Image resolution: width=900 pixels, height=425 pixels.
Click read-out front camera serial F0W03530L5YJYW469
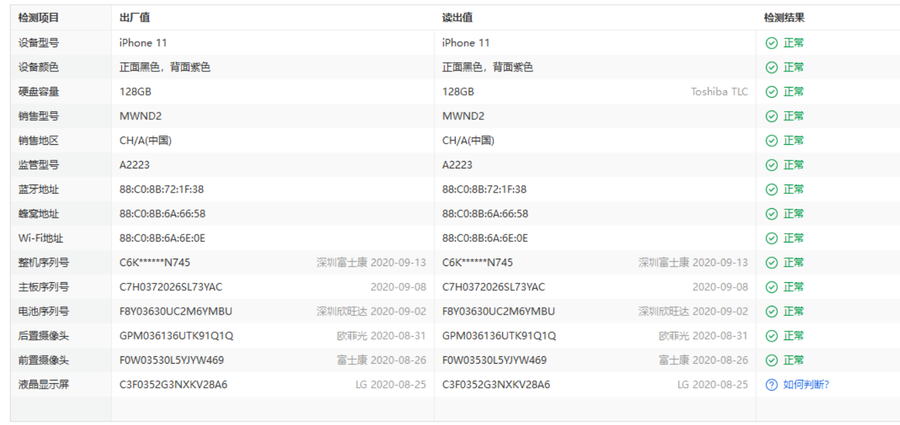click(494, 360)
